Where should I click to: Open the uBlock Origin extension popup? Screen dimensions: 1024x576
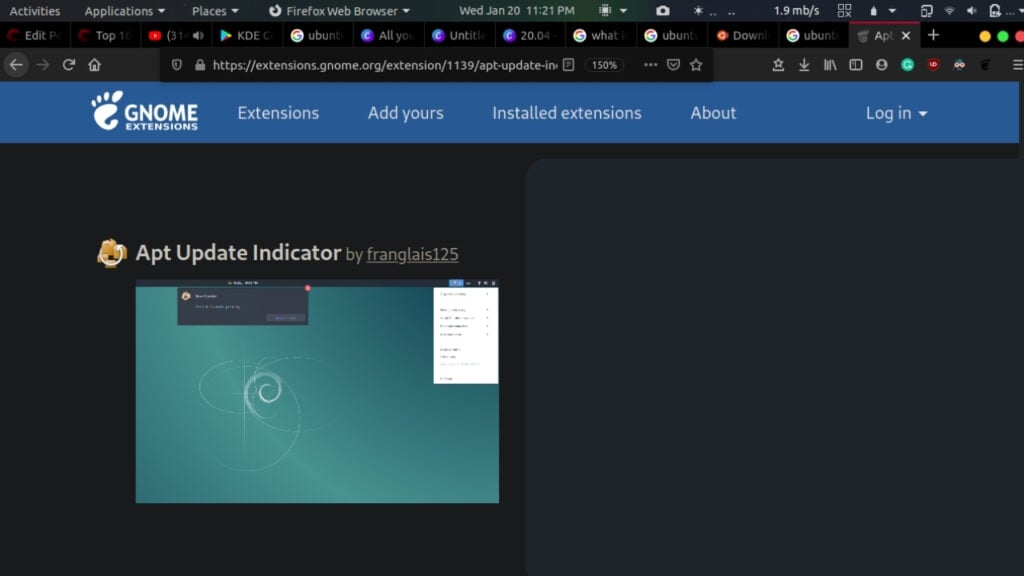pyautogui.click(x=933, y=65)
